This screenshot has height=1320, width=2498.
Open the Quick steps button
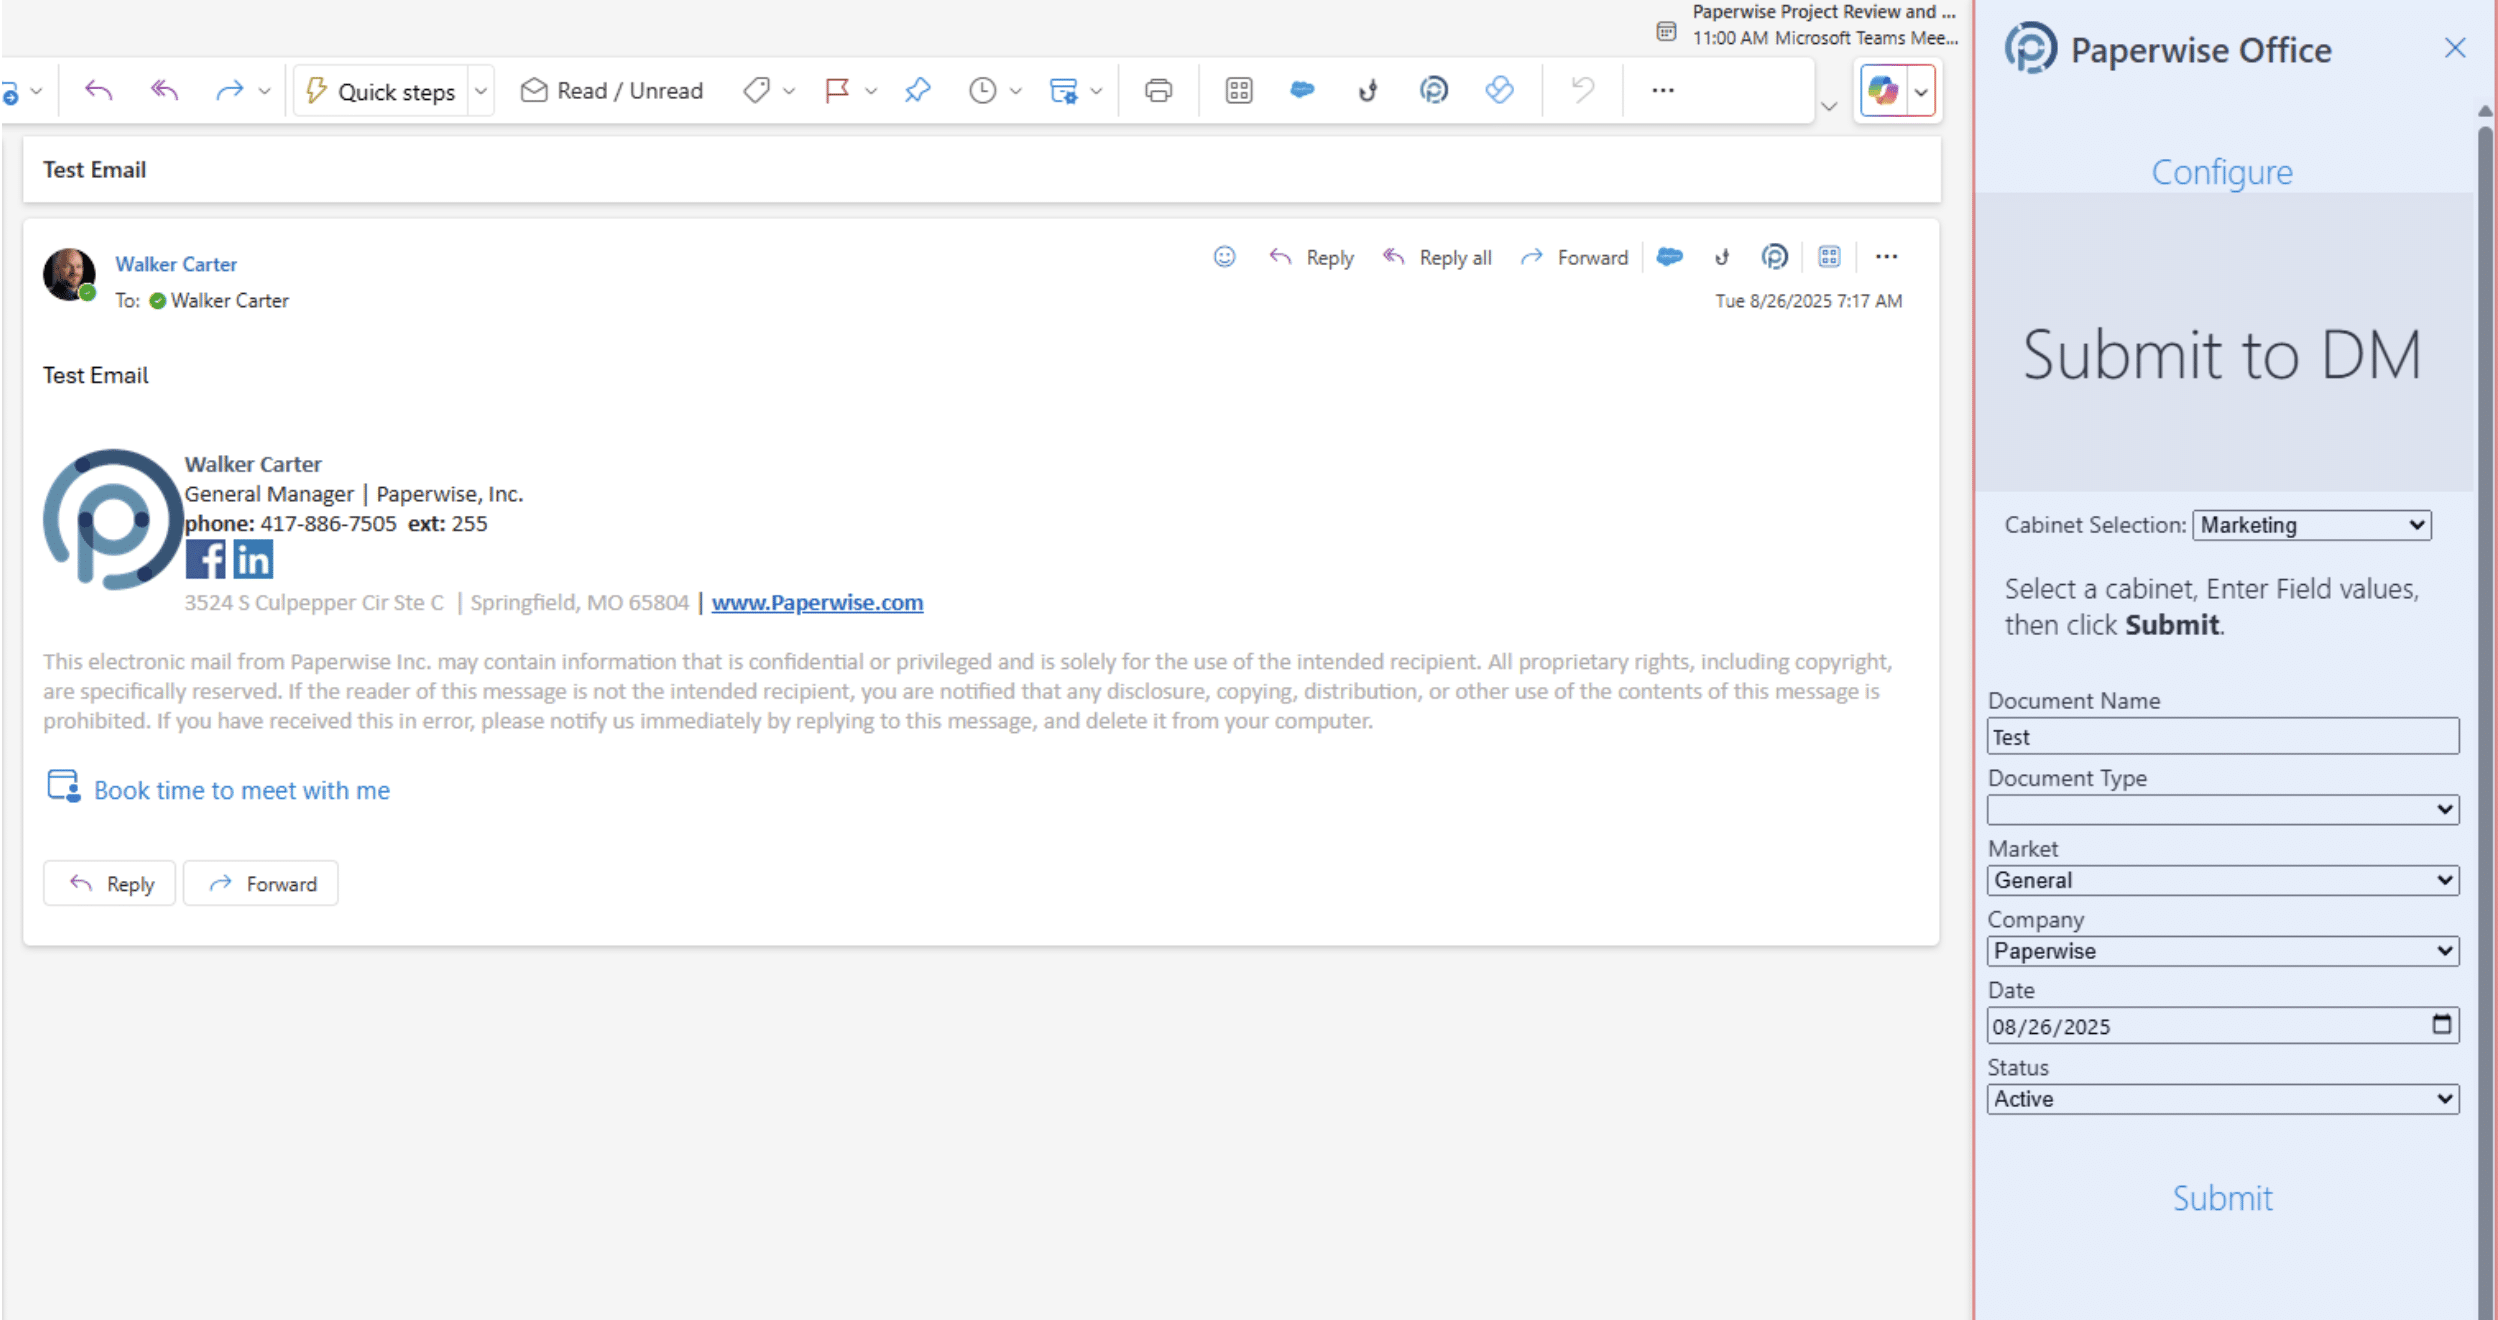381,91
